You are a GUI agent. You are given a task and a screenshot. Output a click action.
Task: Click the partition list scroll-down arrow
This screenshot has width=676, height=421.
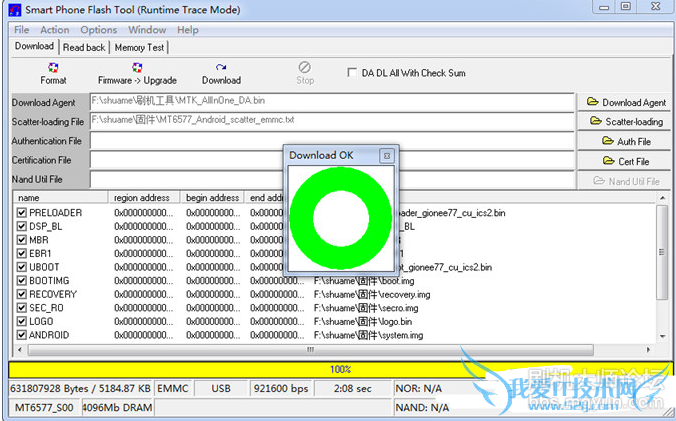tap(662, 337)
